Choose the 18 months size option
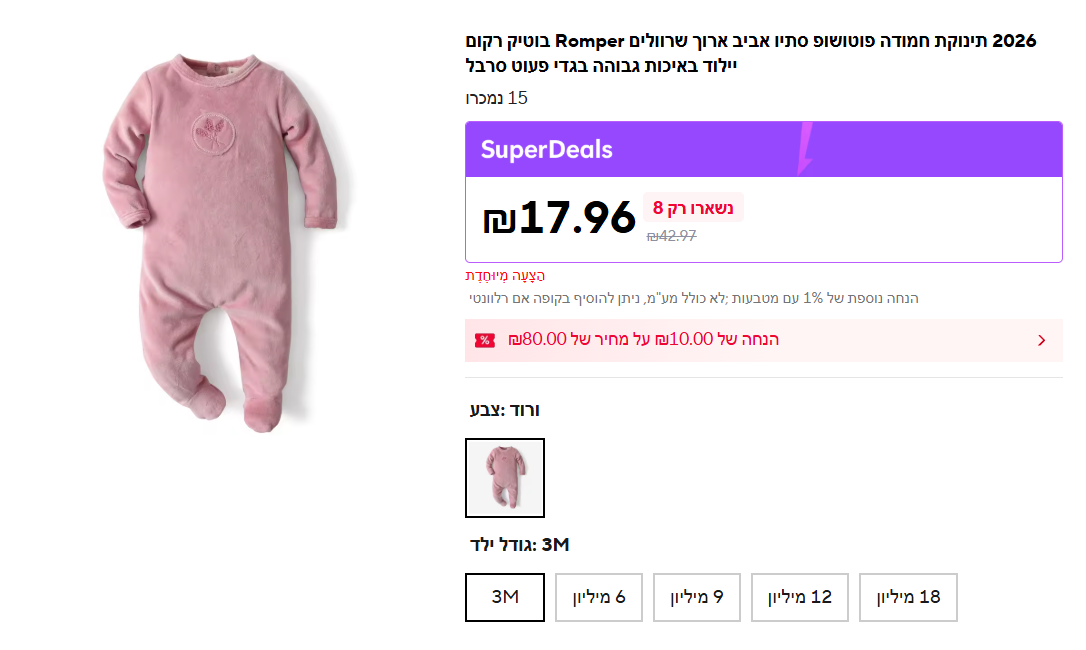The image size is (1086, 650). pos(908,597)
